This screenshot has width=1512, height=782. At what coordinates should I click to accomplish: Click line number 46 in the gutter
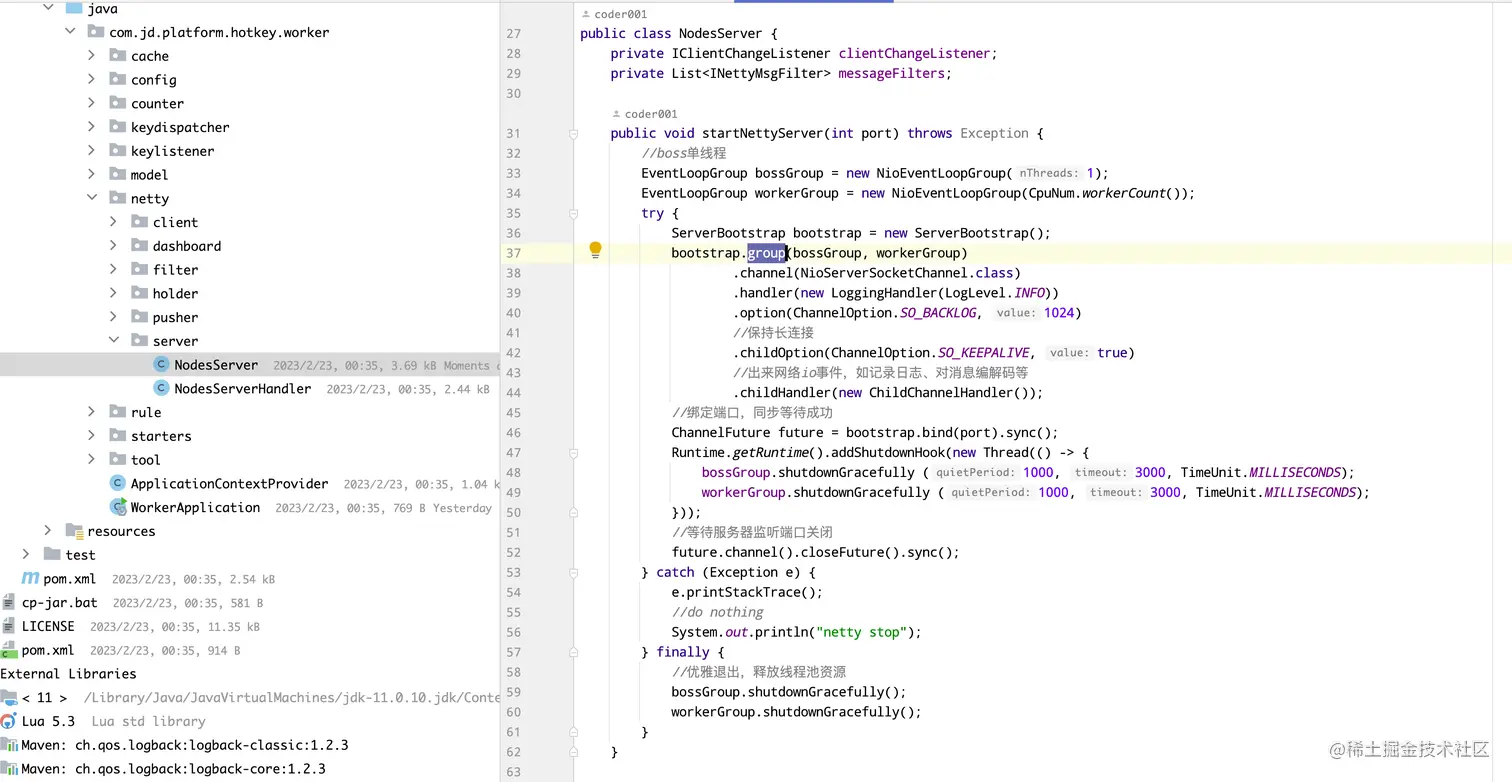point(514,433)
